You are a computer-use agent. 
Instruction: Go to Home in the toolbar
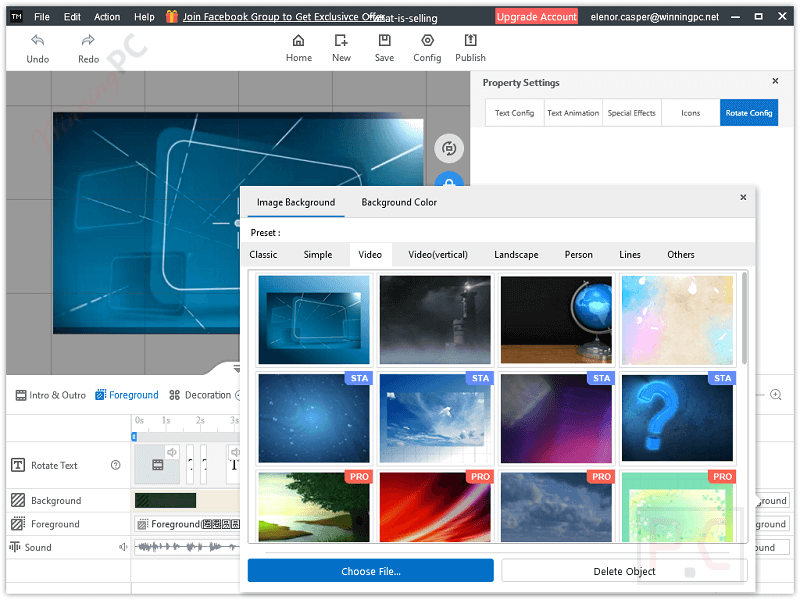point(298,48)
